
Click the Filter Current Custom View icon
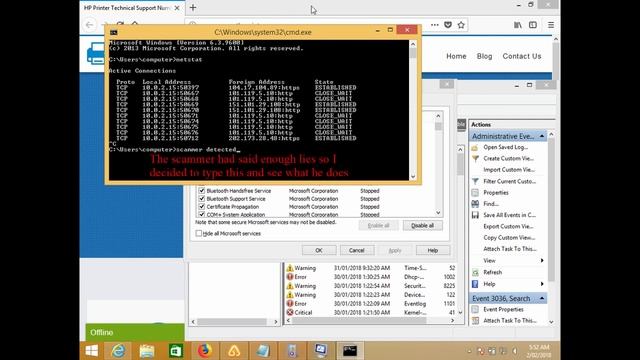[x=475, y=181]
